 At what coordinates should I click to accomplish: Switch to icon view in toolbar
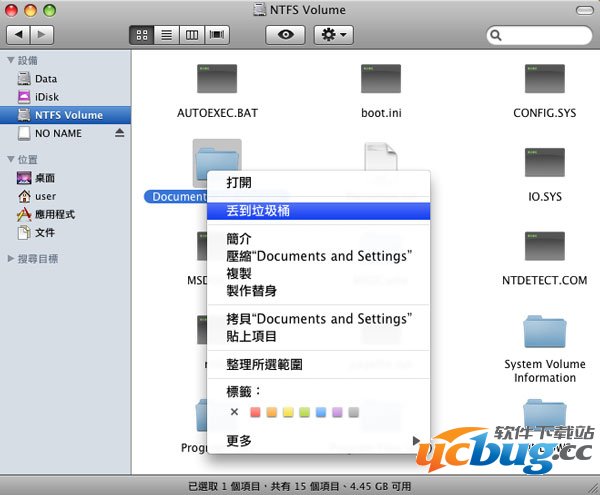142,35
